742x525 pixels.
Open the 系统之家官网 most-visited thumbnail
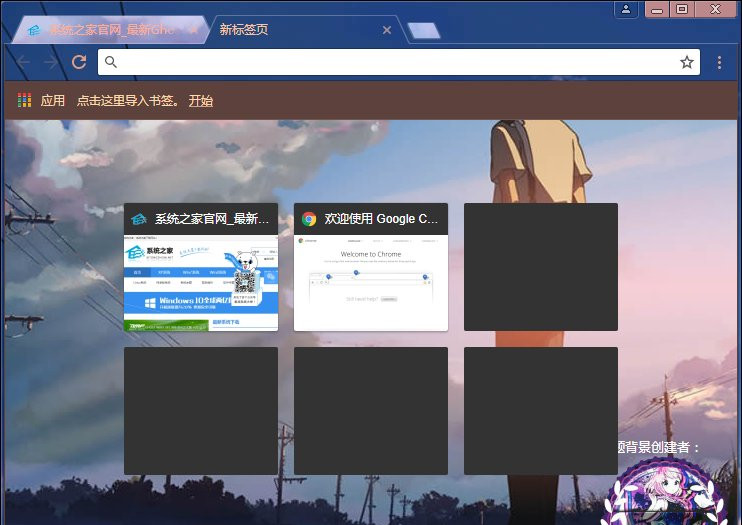201,267
